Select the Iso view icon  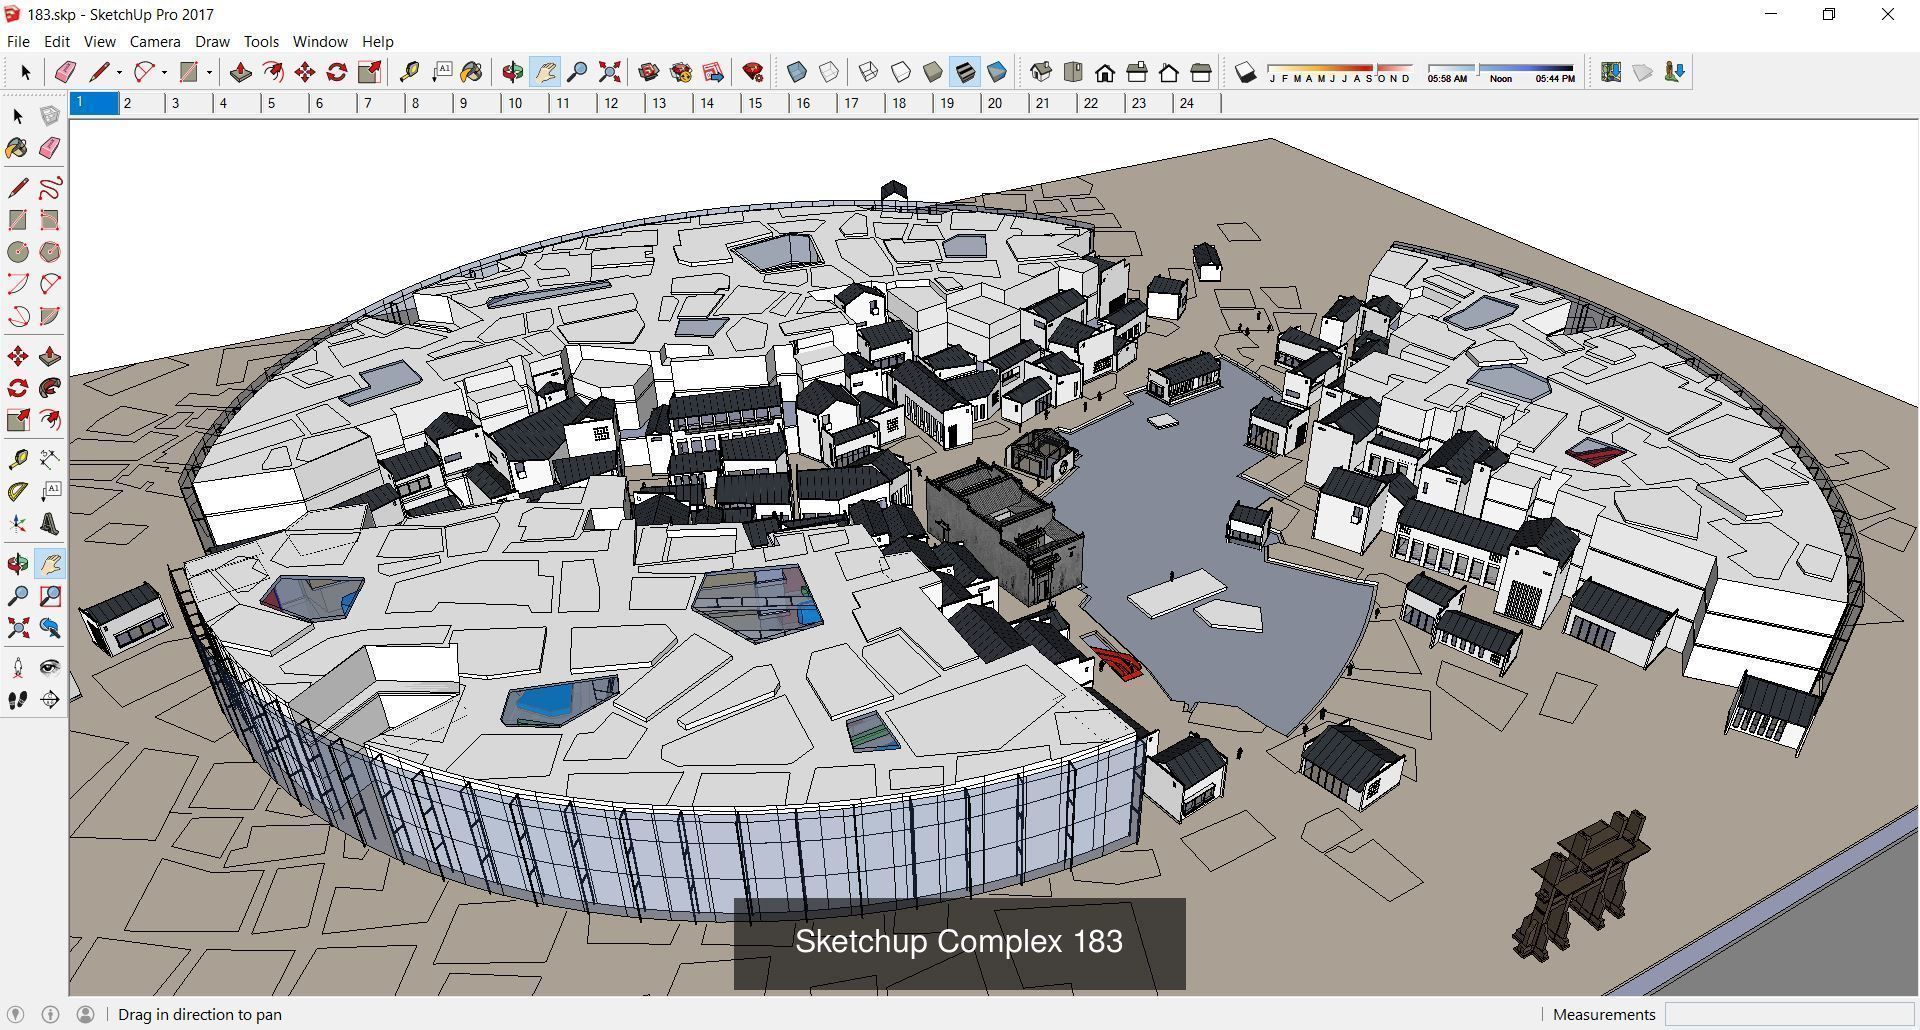(1041, 72)
